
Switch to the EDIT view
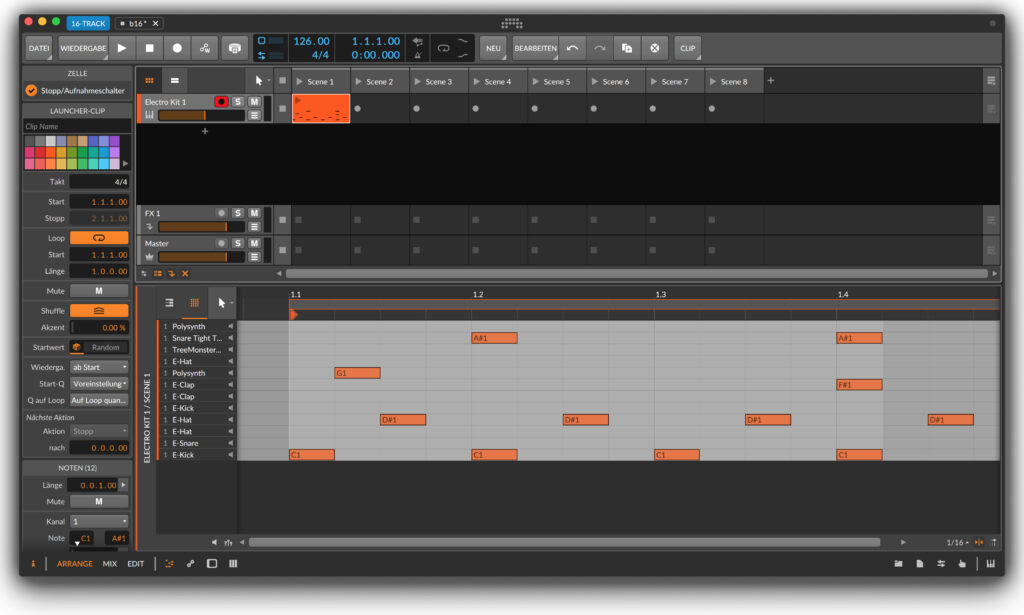(x=135, y=563)
